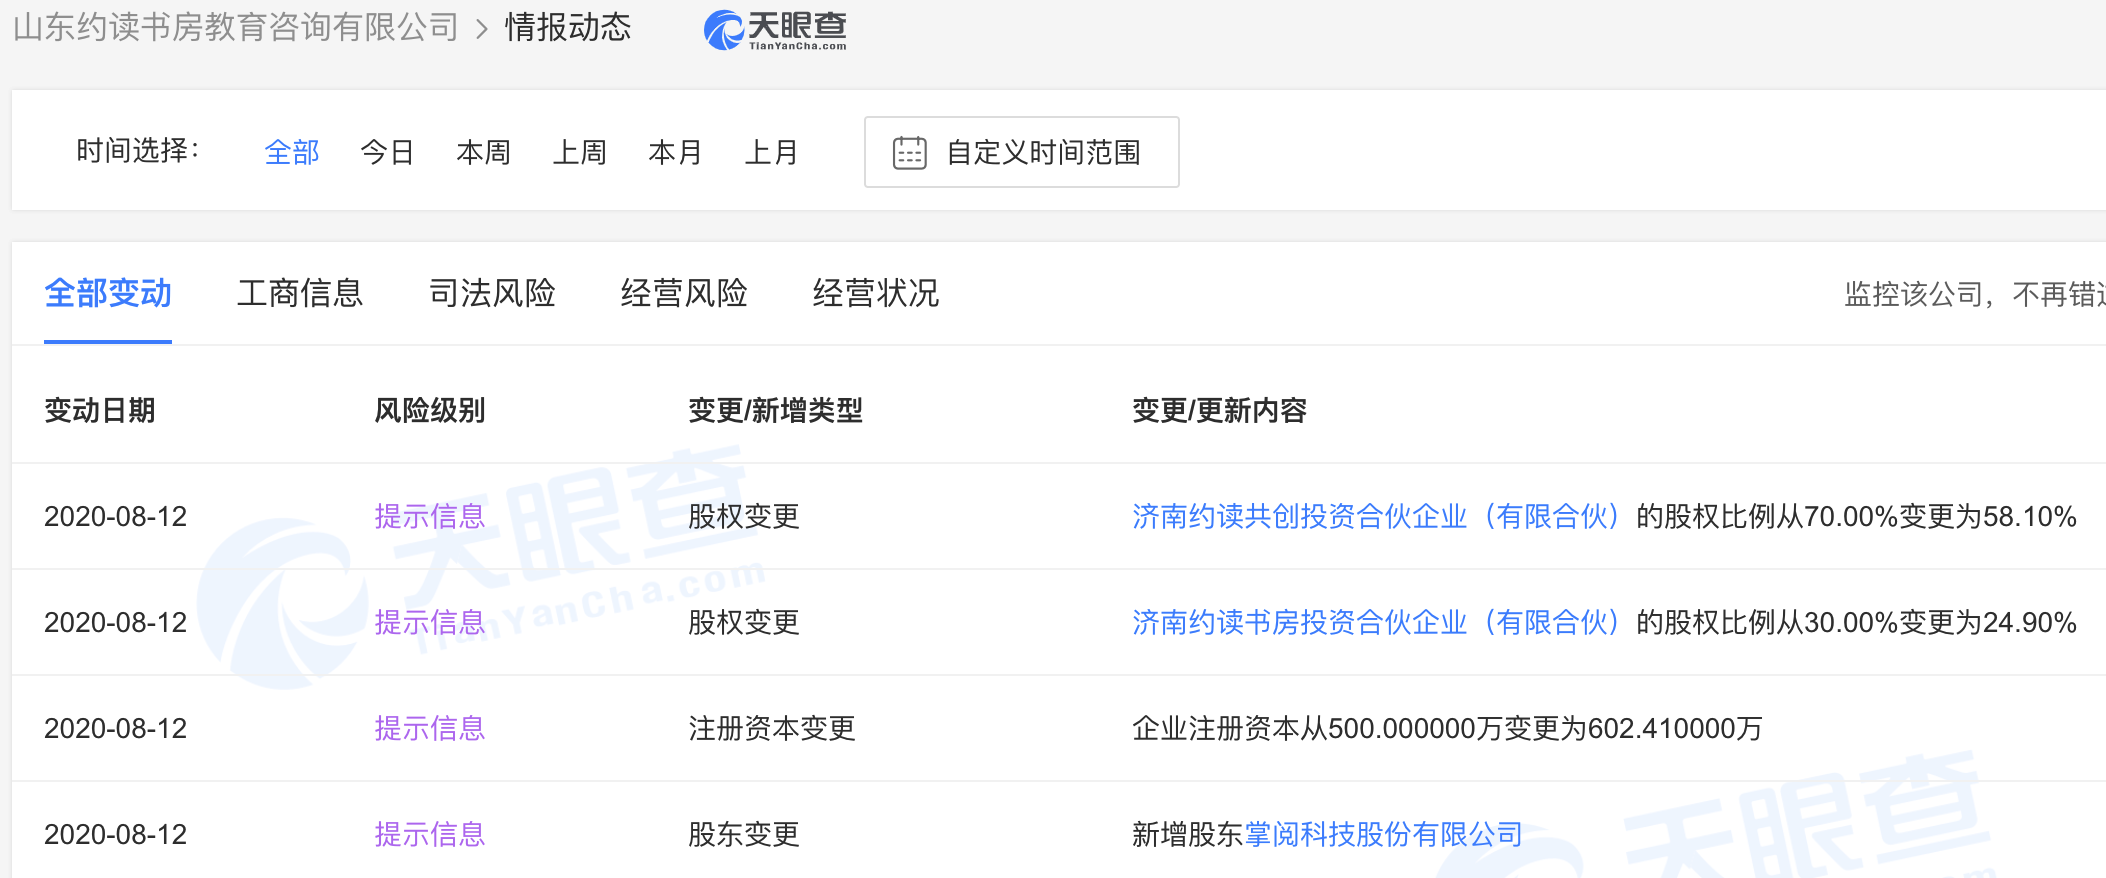The image size is (2106, 878).
Task: Switch to the 经营风险 tab
Action: [x=684, y=294]
